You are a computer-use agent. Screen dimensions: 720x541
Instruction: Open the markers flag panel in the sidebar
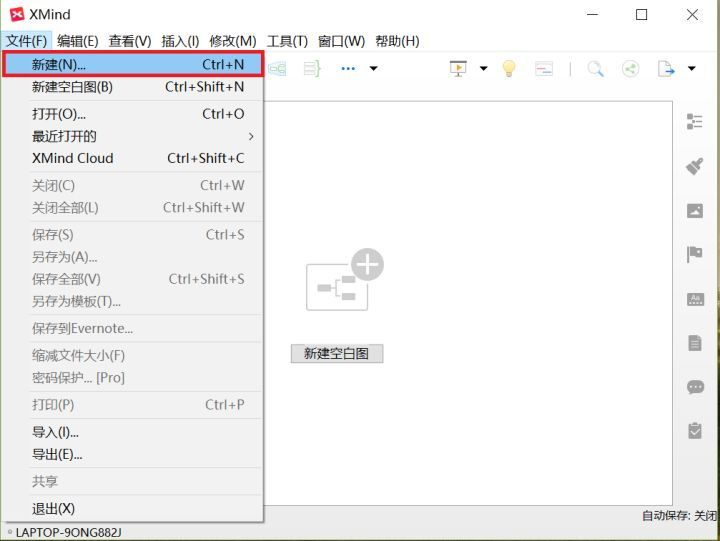coord(695,254)
